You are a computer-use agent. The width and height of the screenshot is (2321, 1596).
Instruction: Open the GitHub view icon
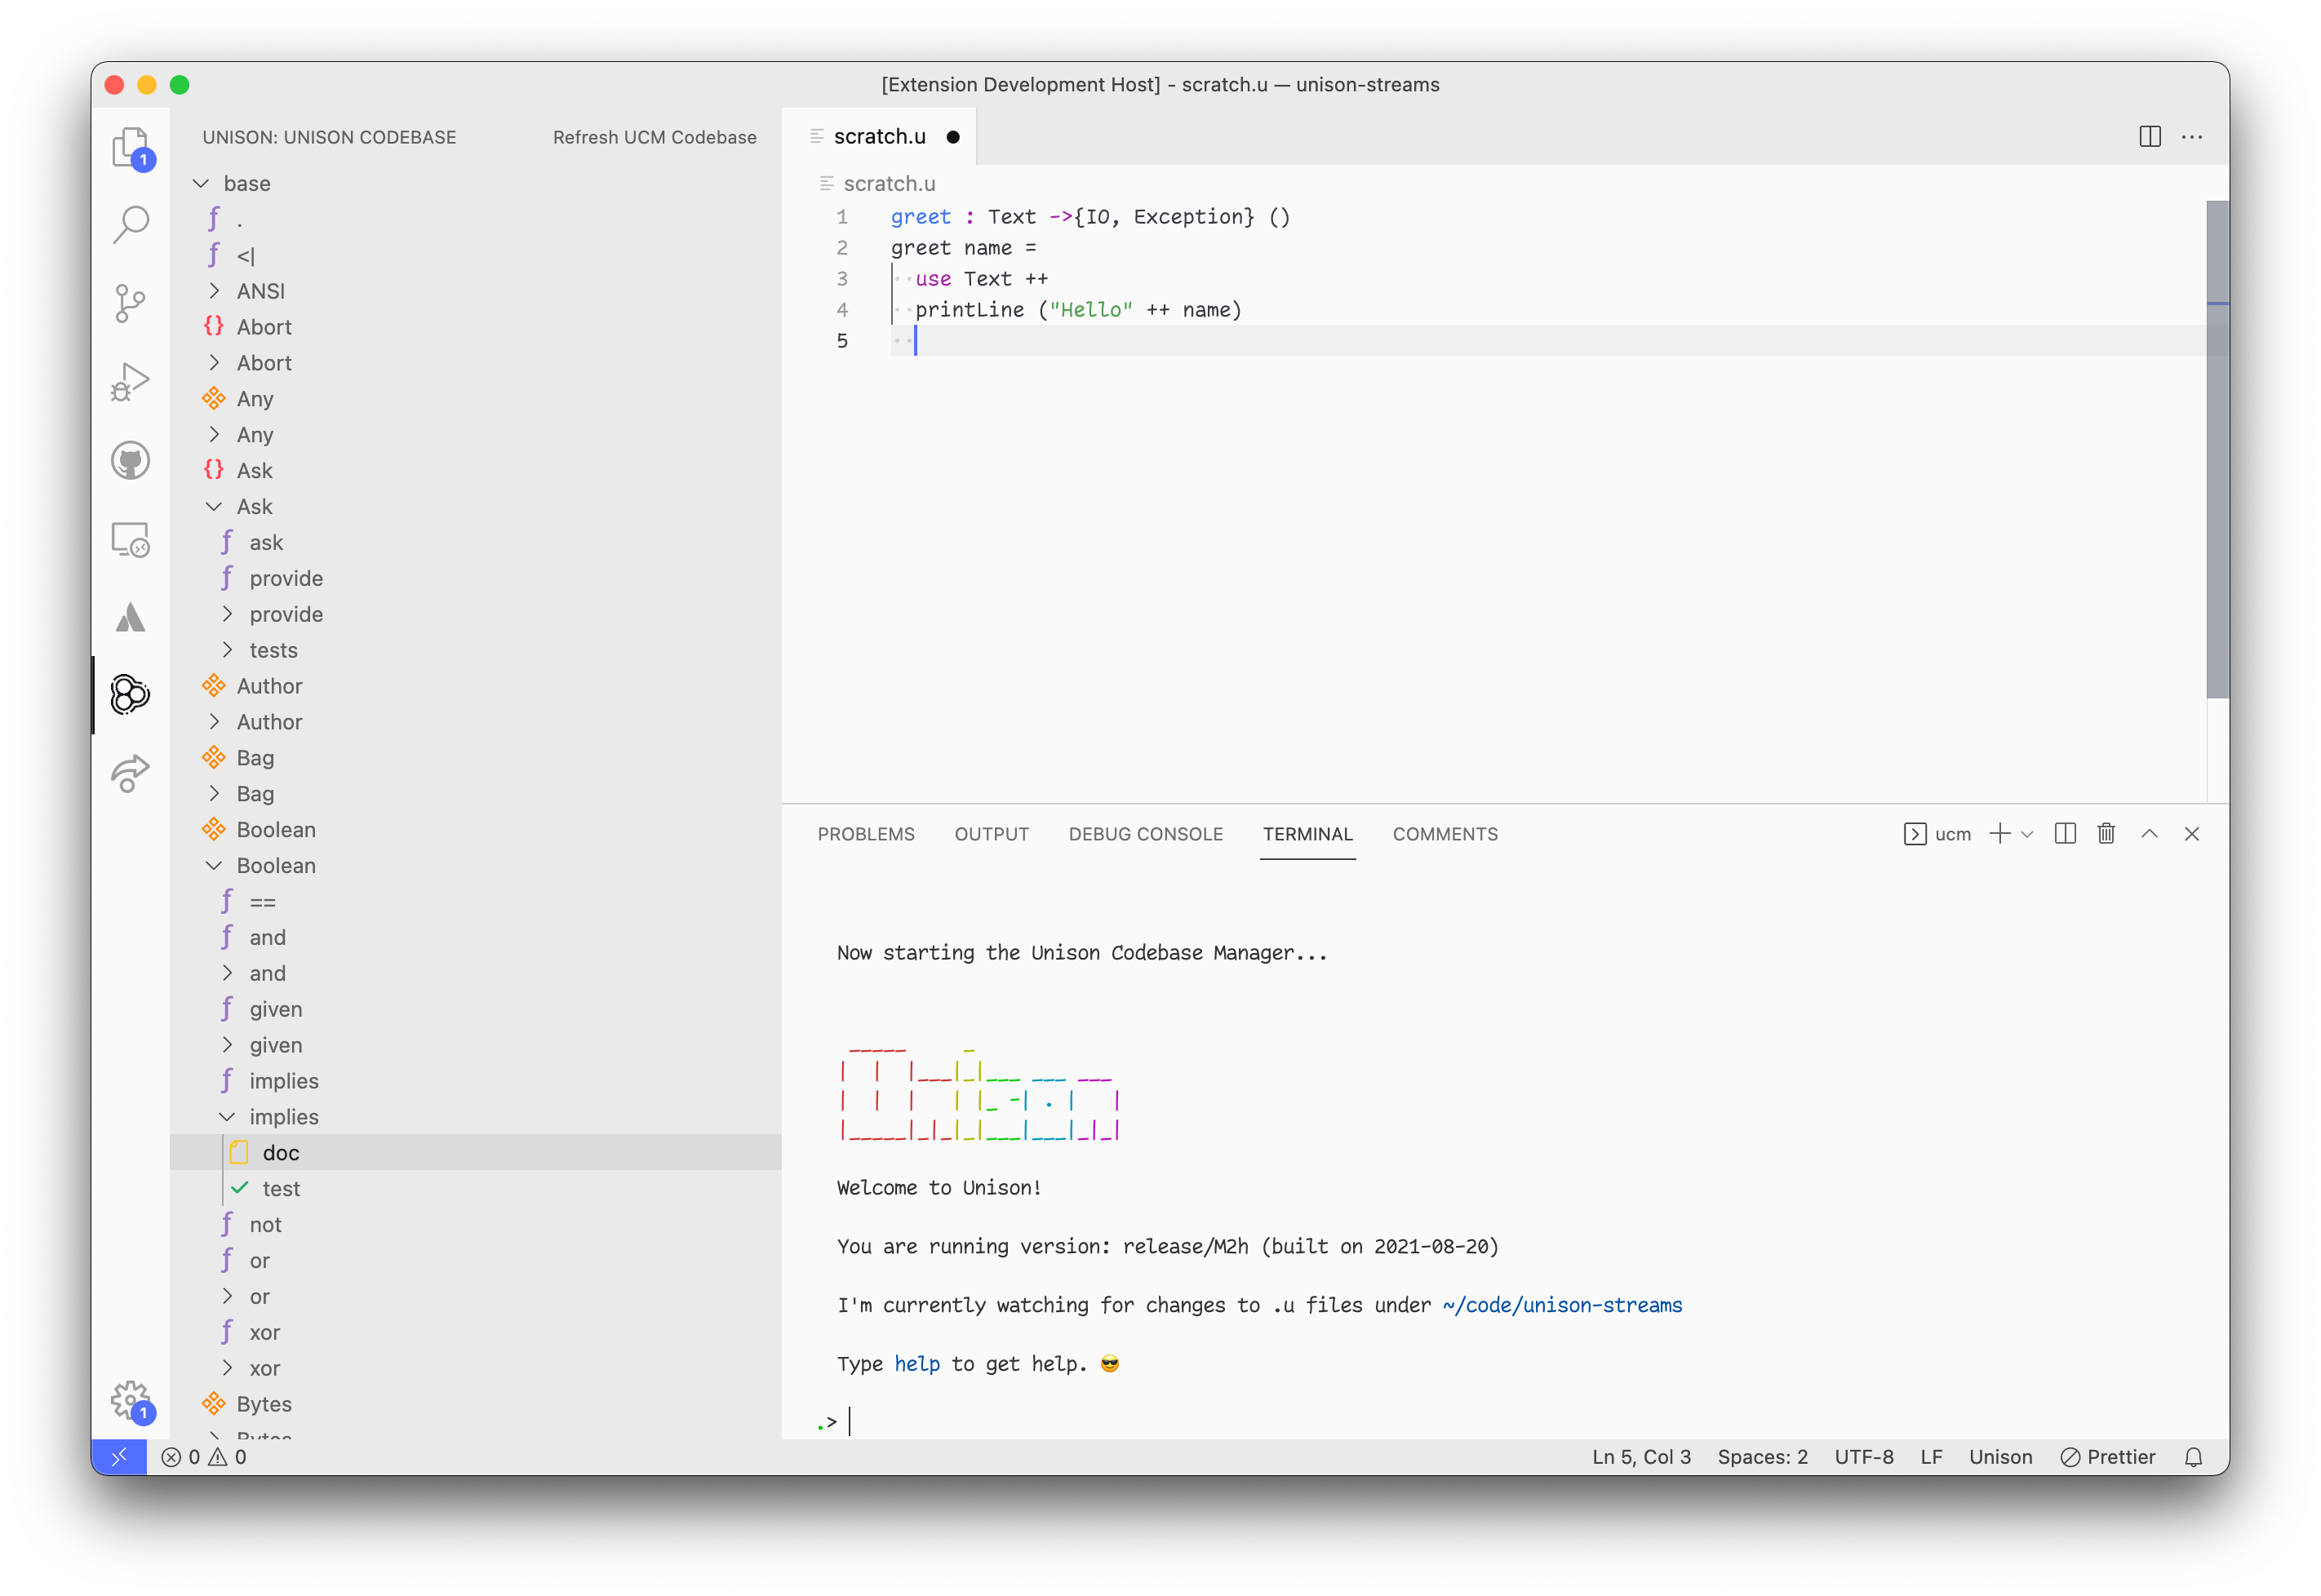click(130, 460)
